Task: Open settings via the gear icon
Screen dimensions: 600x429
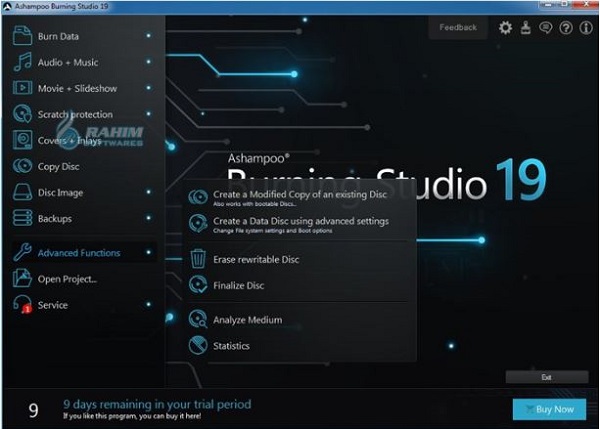Action: pos(505,28)
